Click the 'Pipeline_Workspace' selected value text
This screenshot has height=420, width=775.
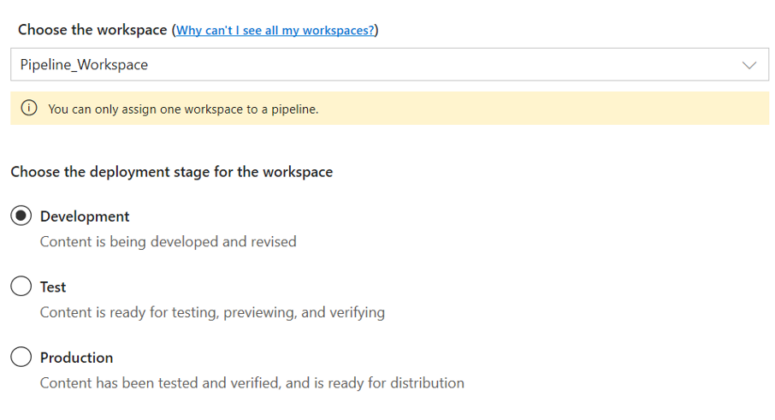[x=84, y=65]
